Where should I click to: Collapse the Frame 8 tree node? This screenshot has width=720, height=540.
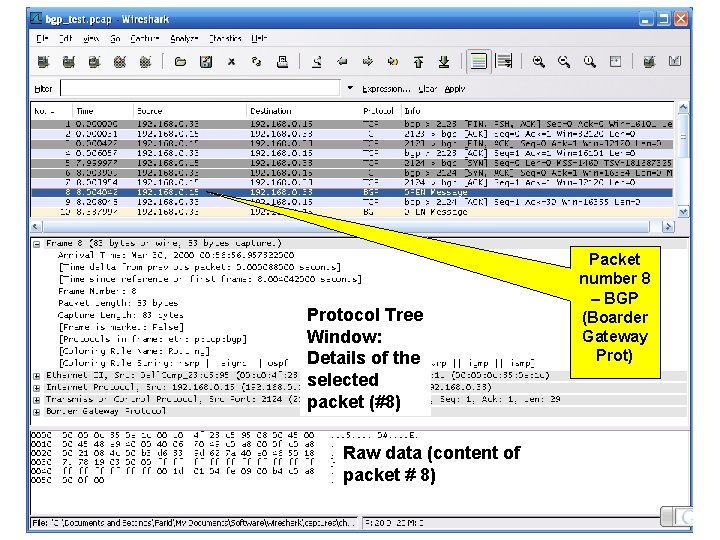tap(37, 244)
